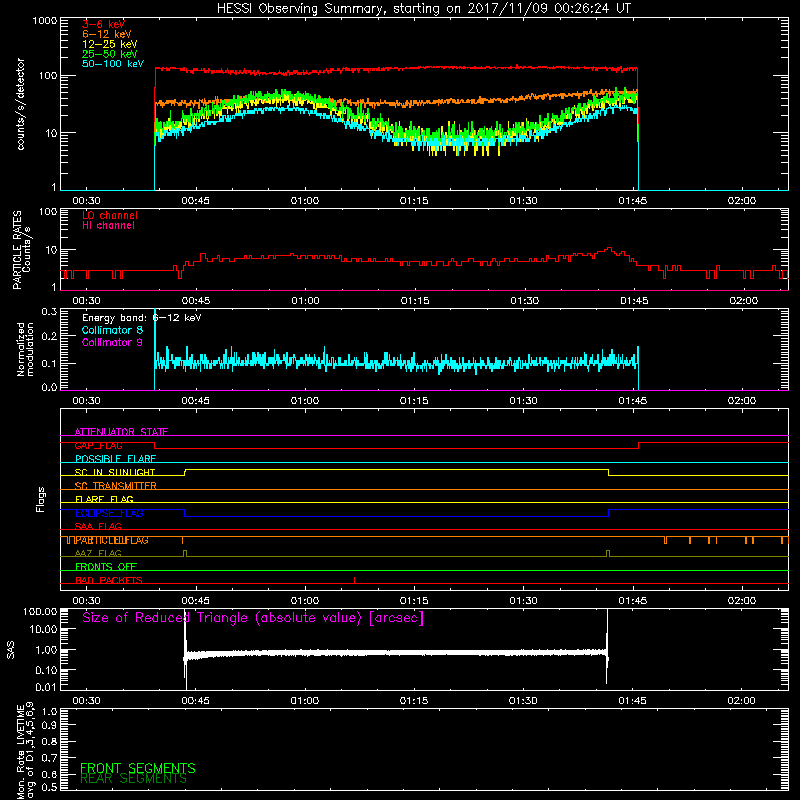Pick the '50-100 keV' cyan legend label
Screen dimensions: 800x800
[x=113, y=64]
